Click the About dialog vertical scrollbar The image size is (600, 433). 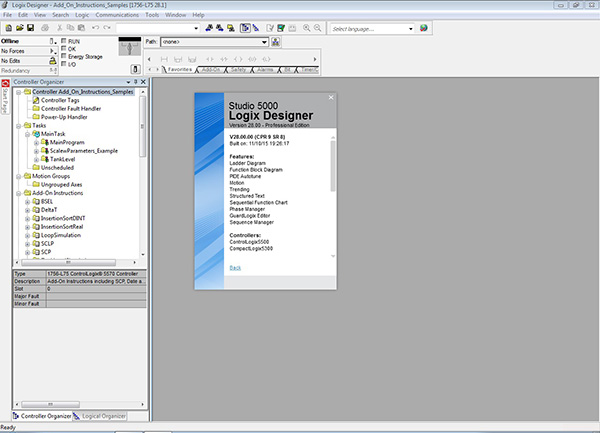[x=333, y=166]
